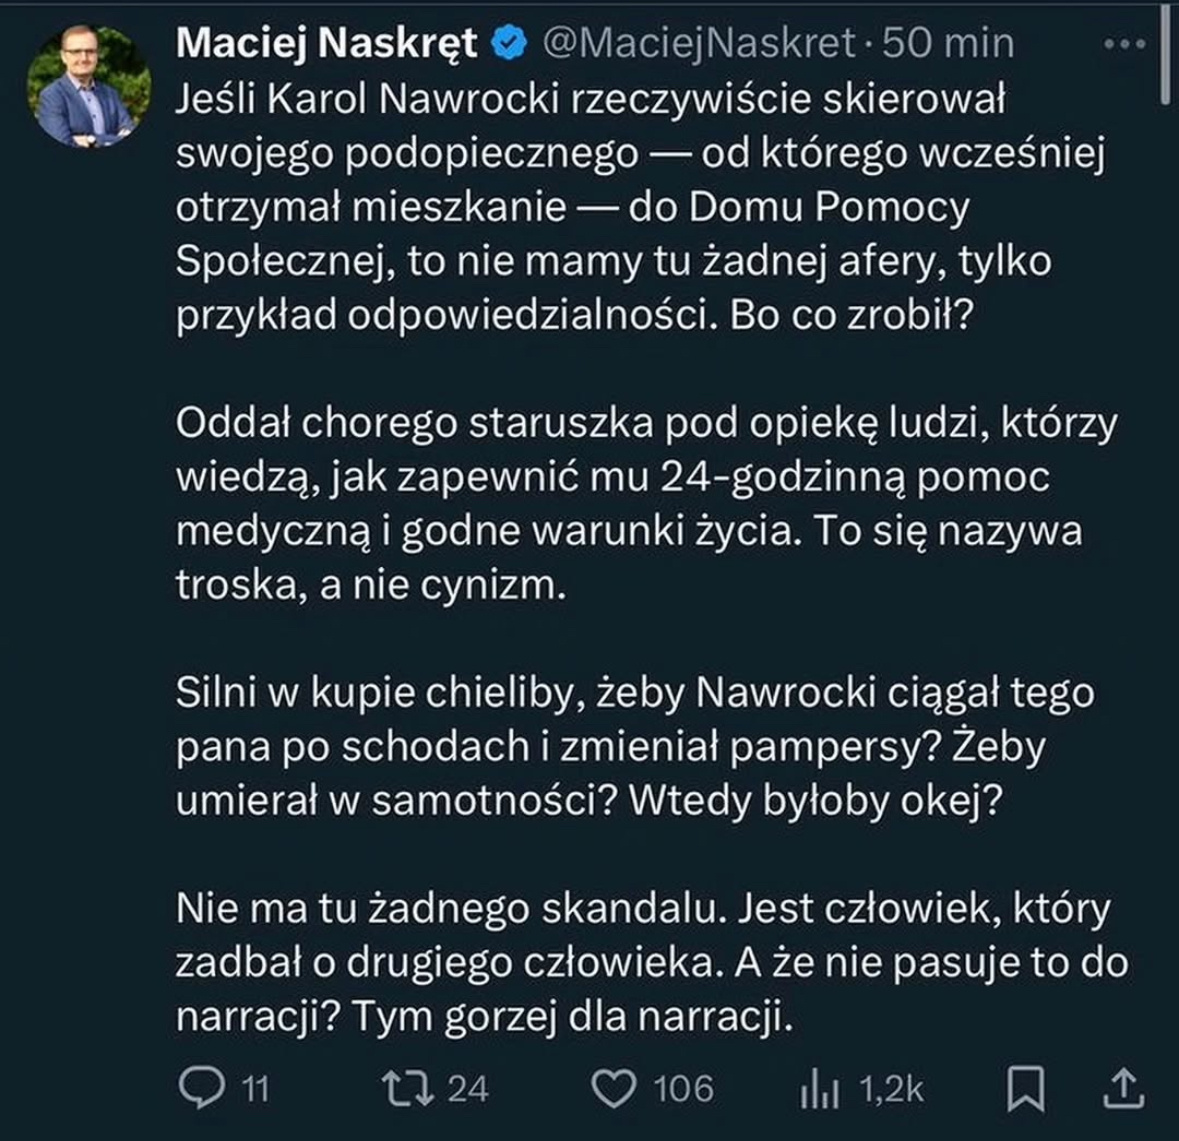Screen dimensions: 1179x1141
Task: Click the like count 106
Action: [x=684, y=1089]
